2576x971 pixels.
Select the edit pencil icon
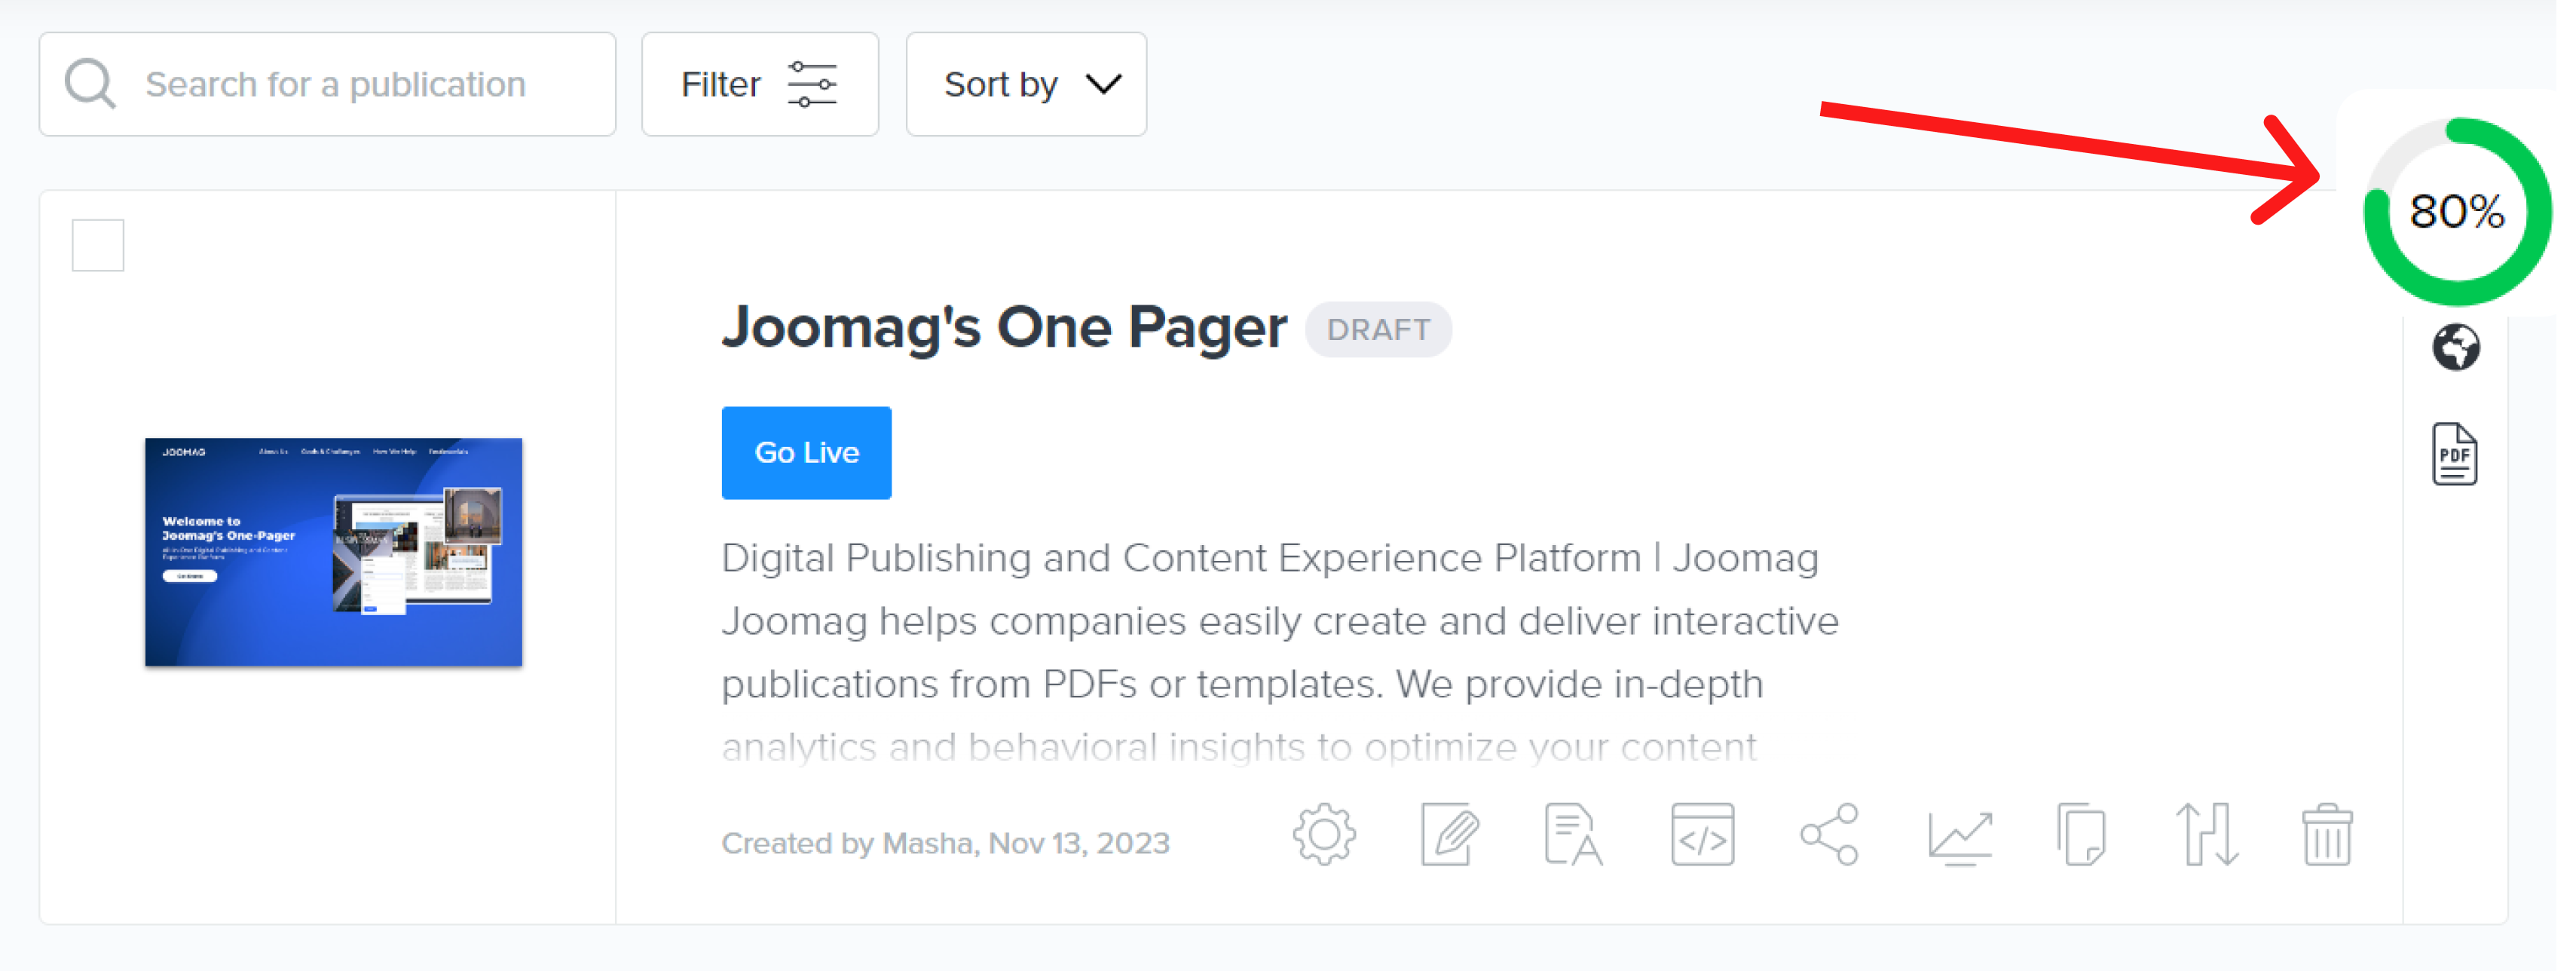pos(1449,835)
